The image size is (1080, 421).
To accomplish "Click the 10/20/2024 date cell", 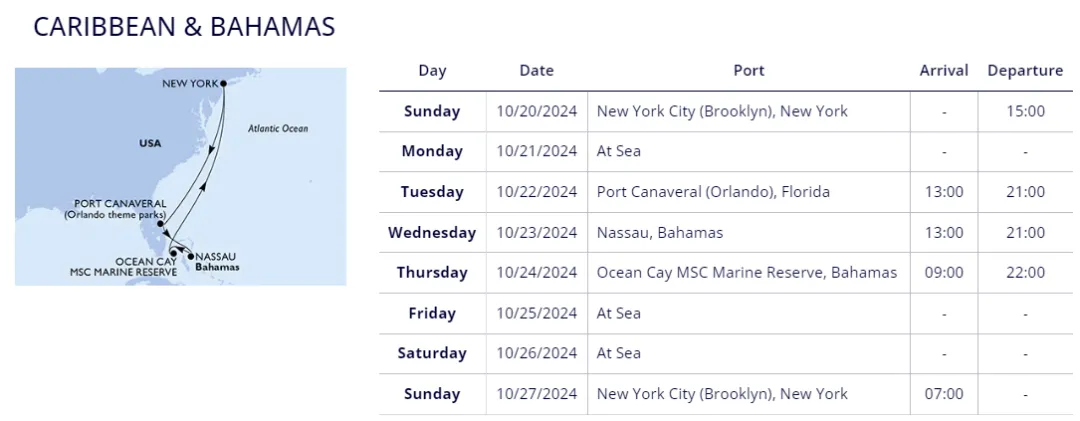I will coord(537,111).
